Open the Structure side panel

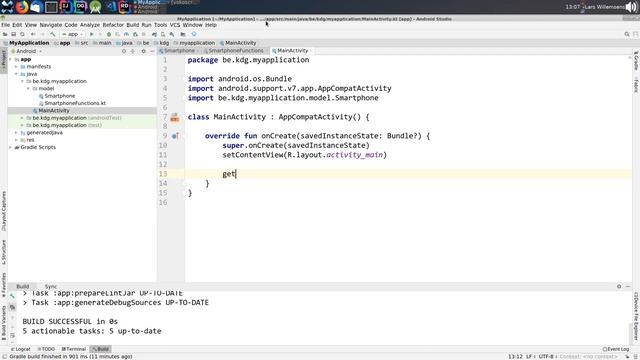click(4, 253)
